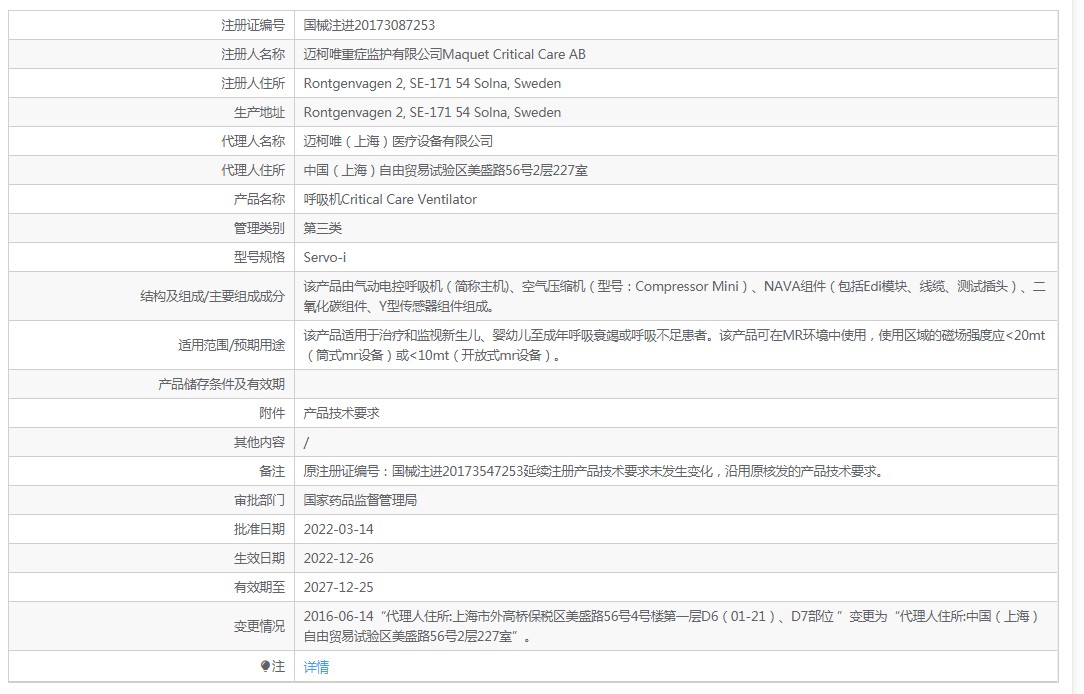Click agent name 迈柯唯（上海）医疗设备有限公司
The height and width of the screenshot is (694, 1084).
tap(398, 142)
